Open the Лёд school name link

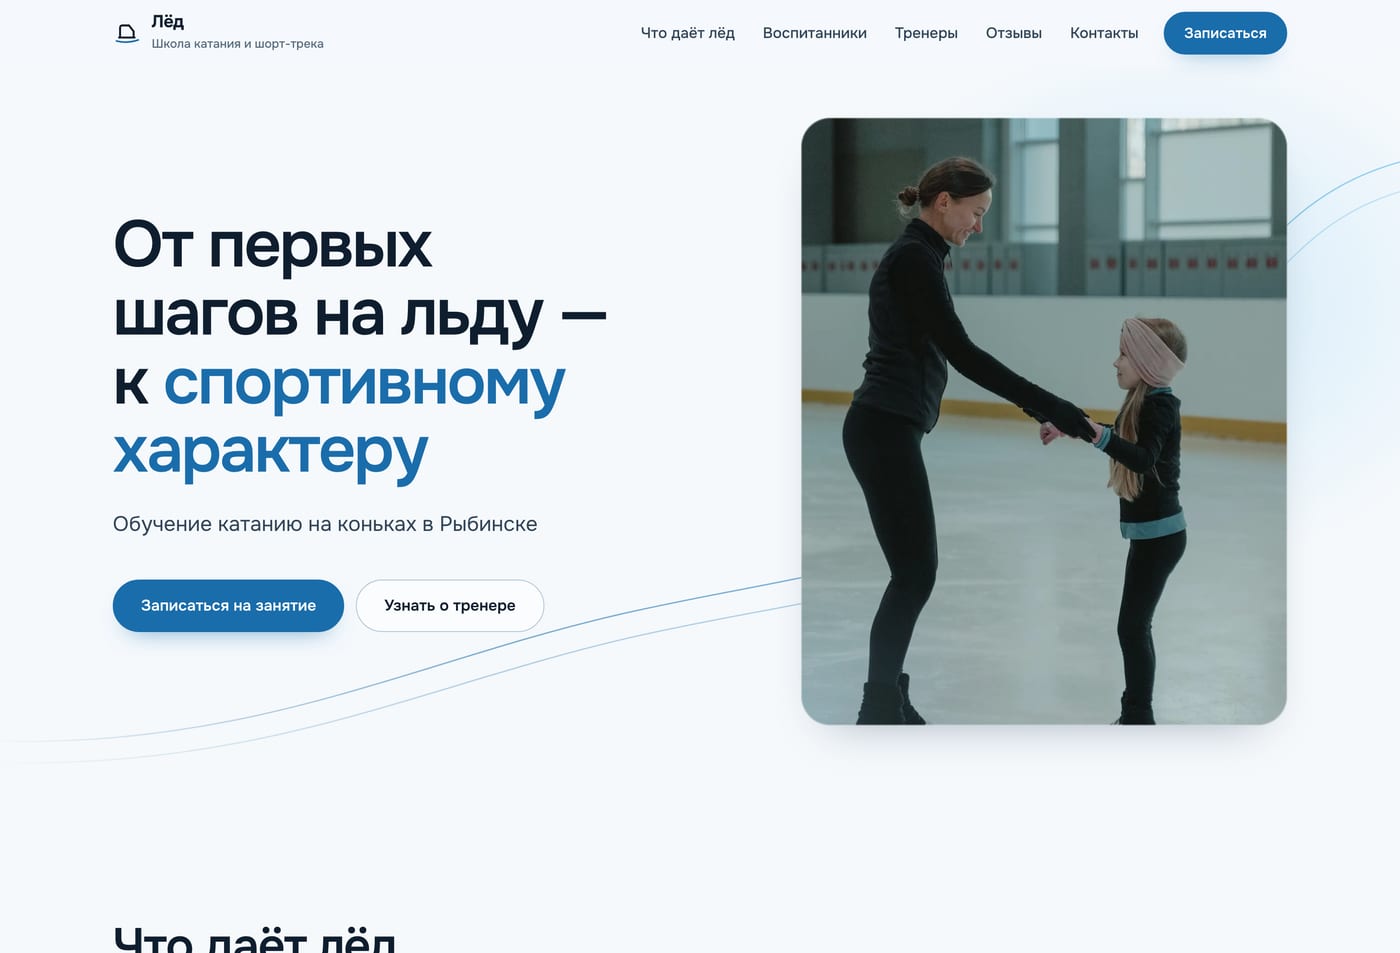[168, 22]
